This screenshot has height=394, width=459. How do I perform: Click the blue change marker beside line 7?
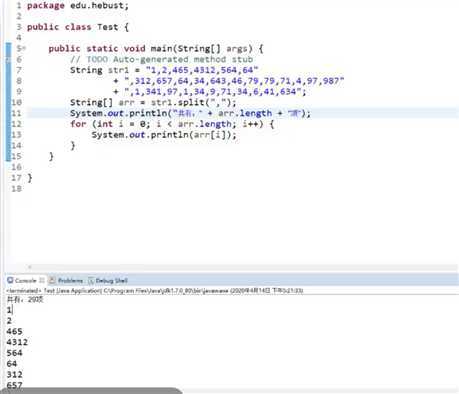point(8,70)
